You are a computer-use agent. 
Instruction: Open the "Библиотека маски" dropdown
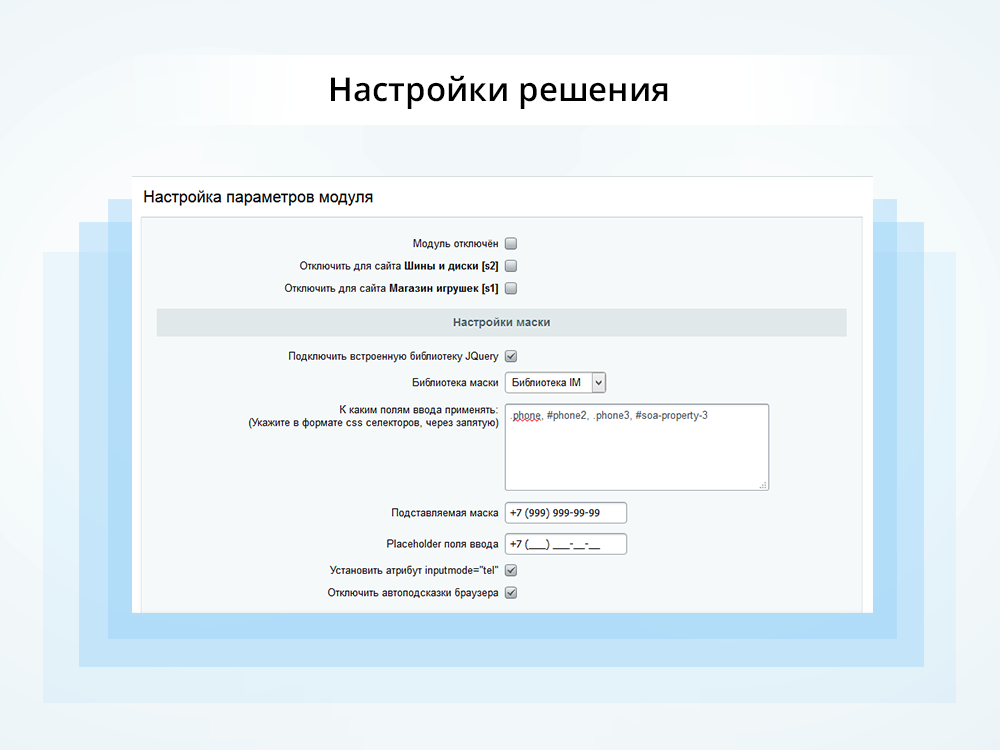click(x=554, y=381)
